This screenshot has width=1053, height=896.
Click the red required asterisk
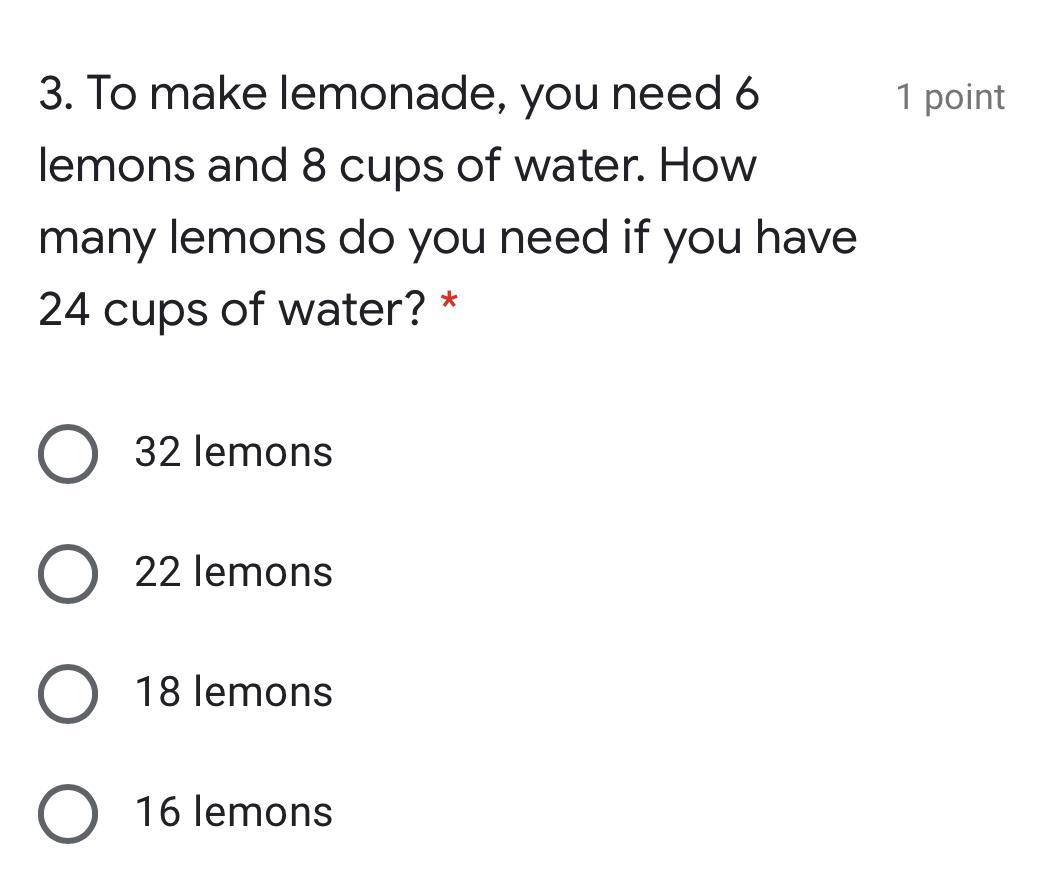click(x=449, y=300)
